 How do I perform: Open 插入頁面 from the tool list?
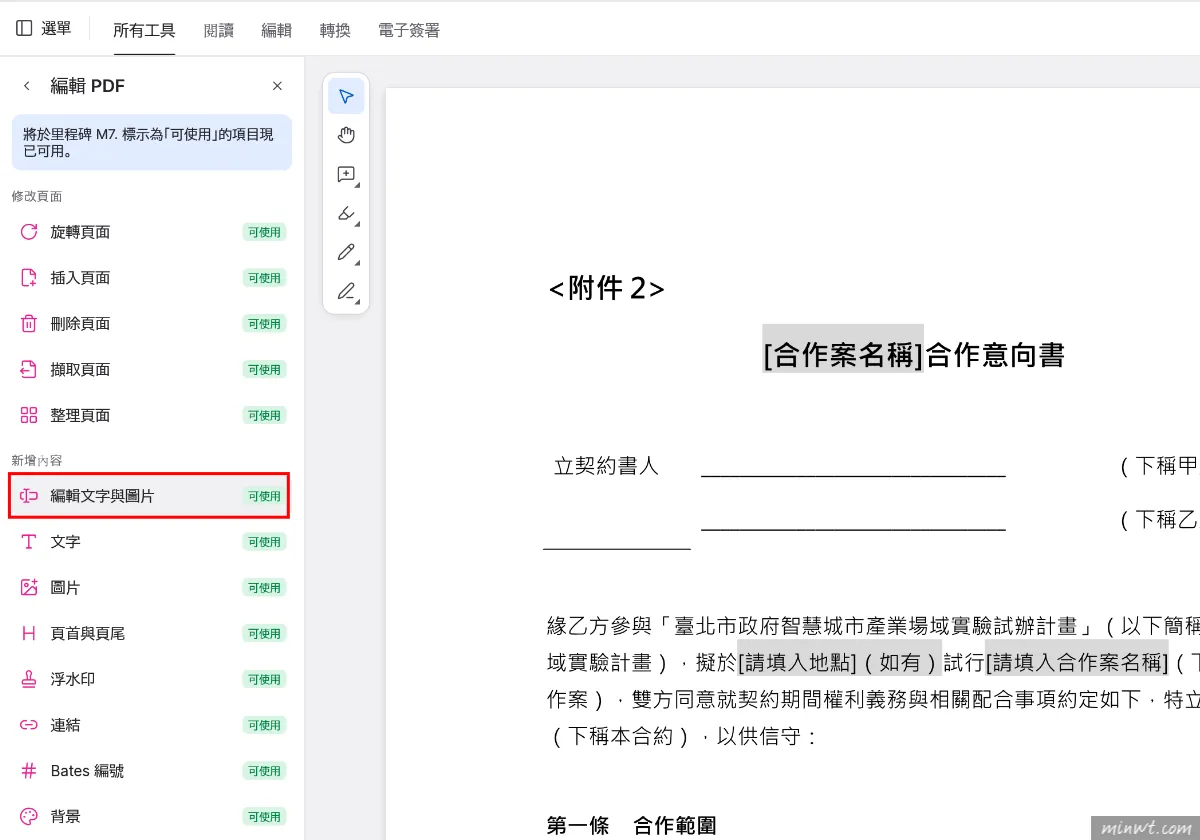[x=152, y=278]
